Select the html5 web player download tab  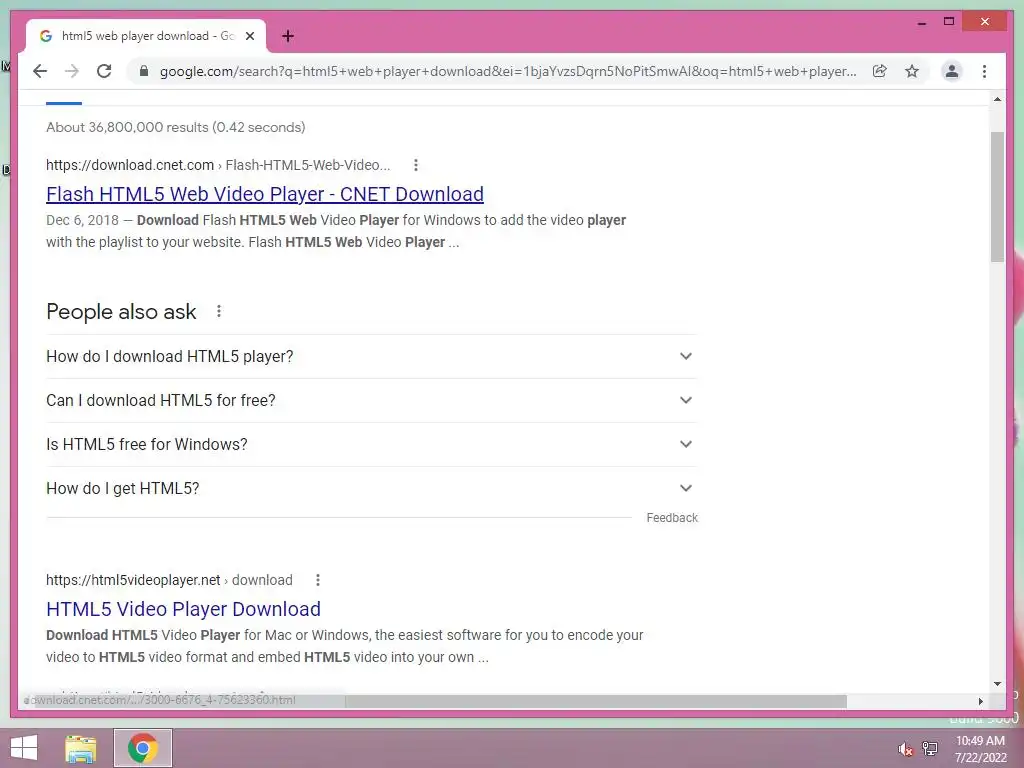[x=146, y=36]
